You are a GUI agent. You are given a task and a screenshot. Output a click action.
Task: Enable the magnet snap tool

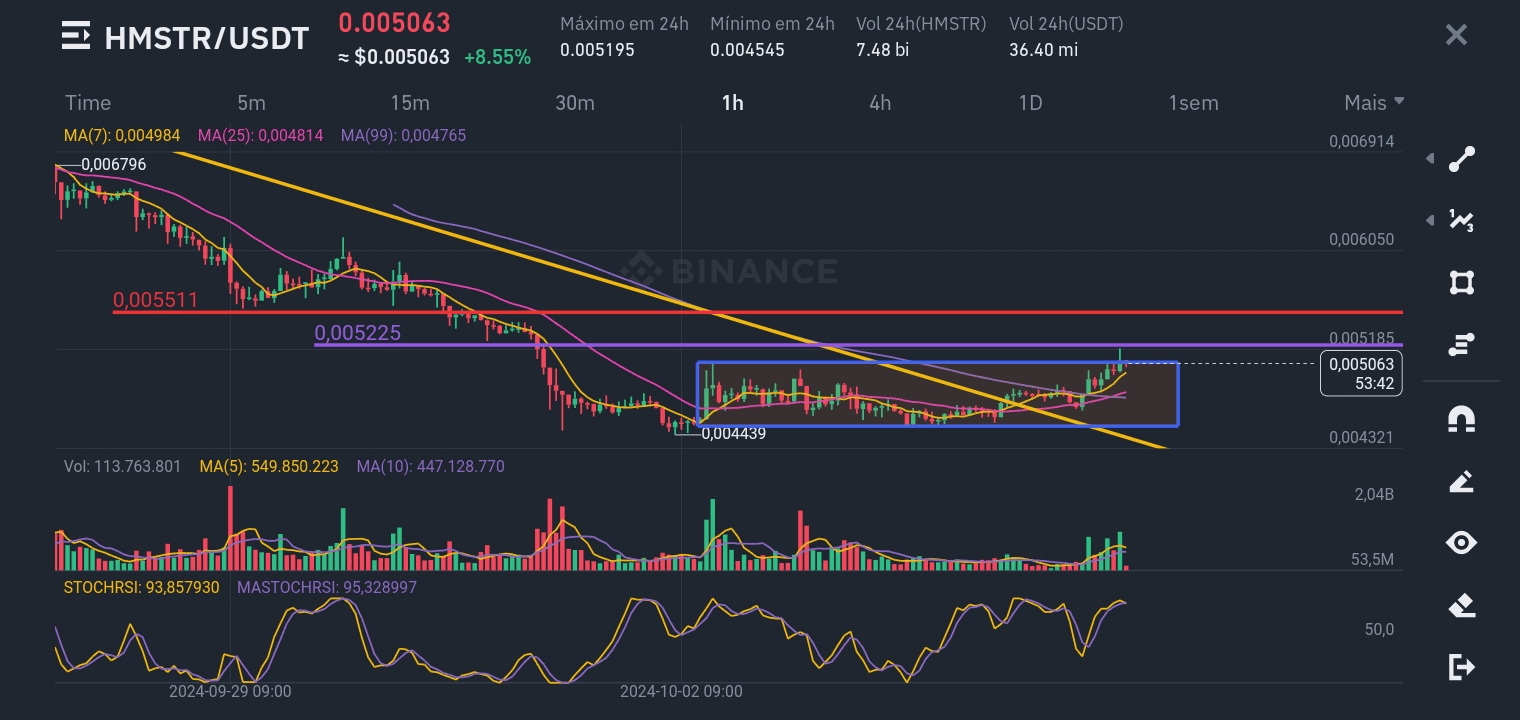tap(1461, 418)
